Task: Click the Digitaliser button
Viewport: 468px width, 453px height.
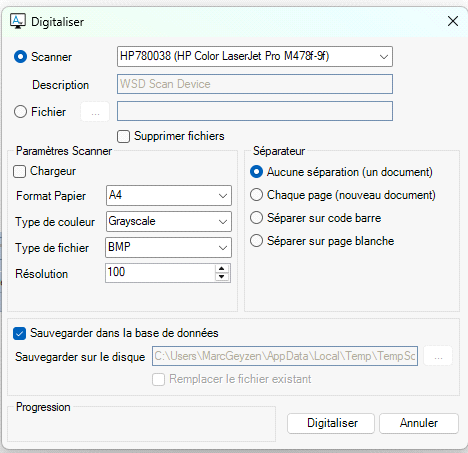Action: point(331,423)
